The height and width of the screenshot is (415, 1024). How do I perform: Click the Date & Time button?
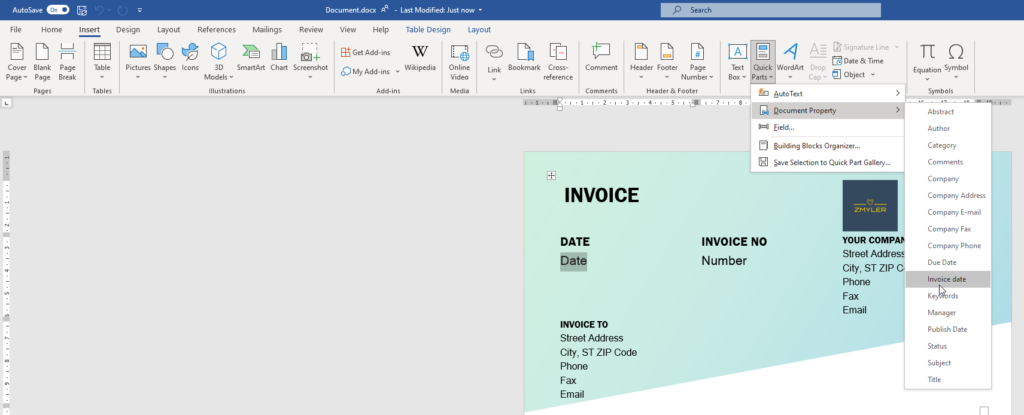pos(857,61)
